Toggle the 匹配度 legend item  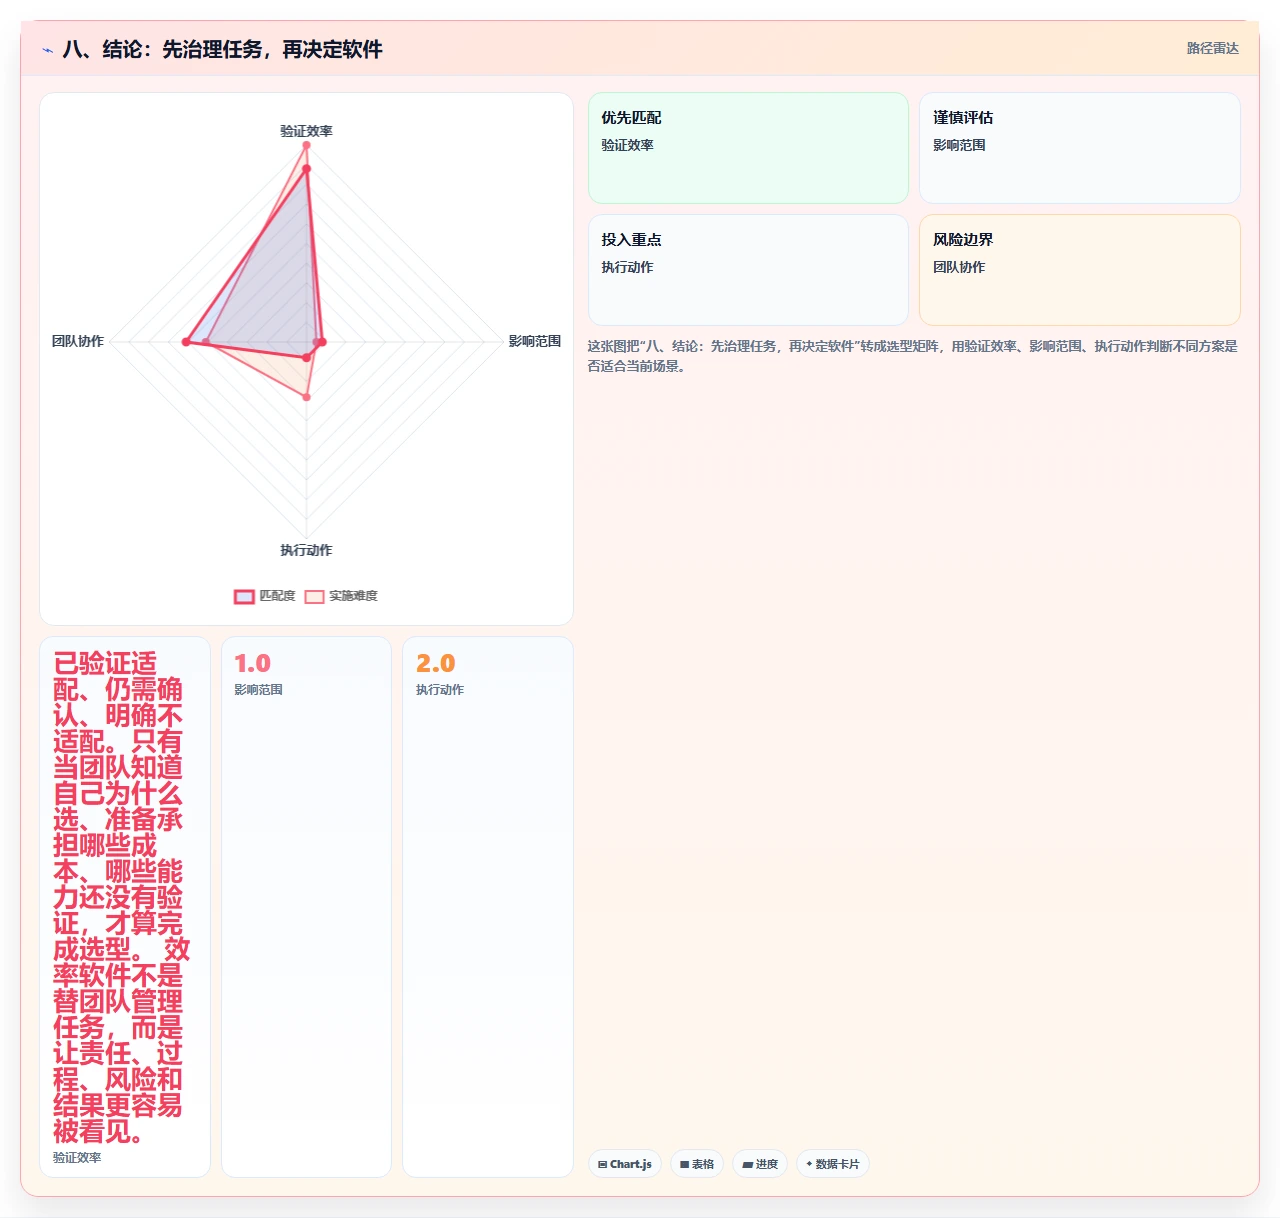pos(265,596)
